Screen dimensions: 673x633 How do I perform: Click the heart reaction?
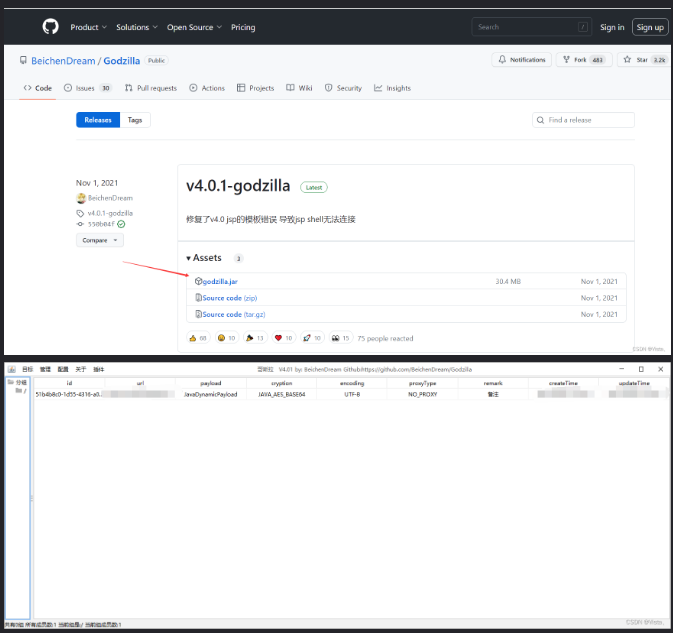point(284,338)
